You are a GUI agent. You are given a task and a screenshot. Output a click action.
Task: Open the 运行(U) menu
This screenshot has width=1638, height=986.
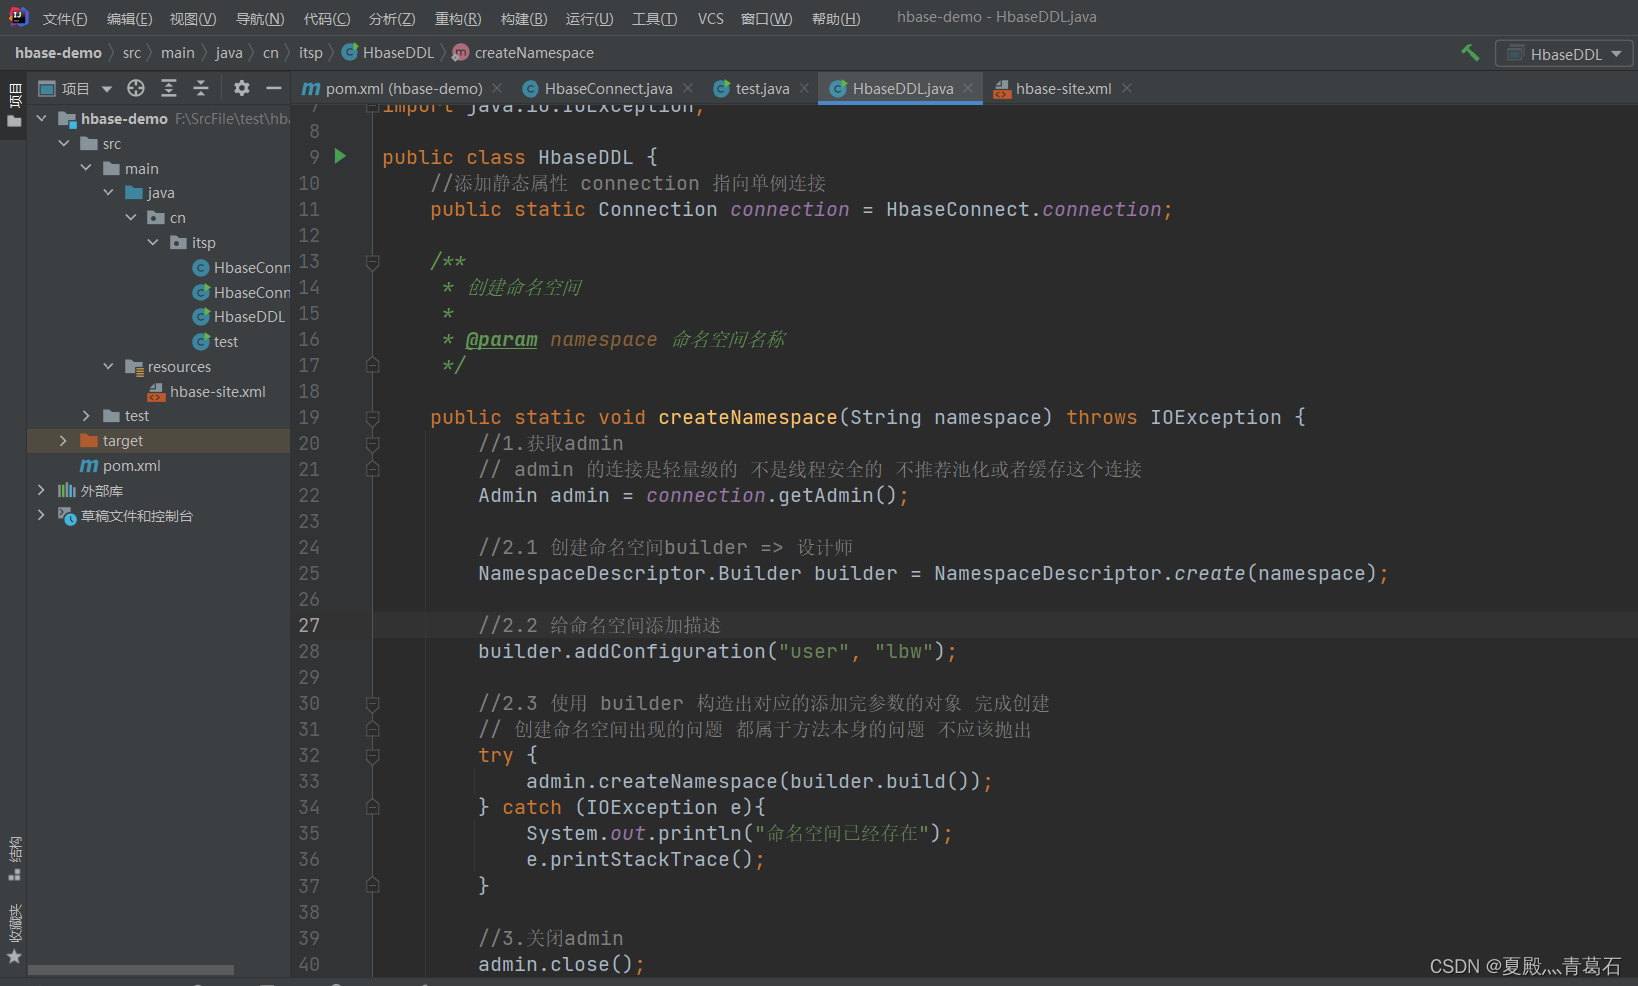(x=589, y=19)
